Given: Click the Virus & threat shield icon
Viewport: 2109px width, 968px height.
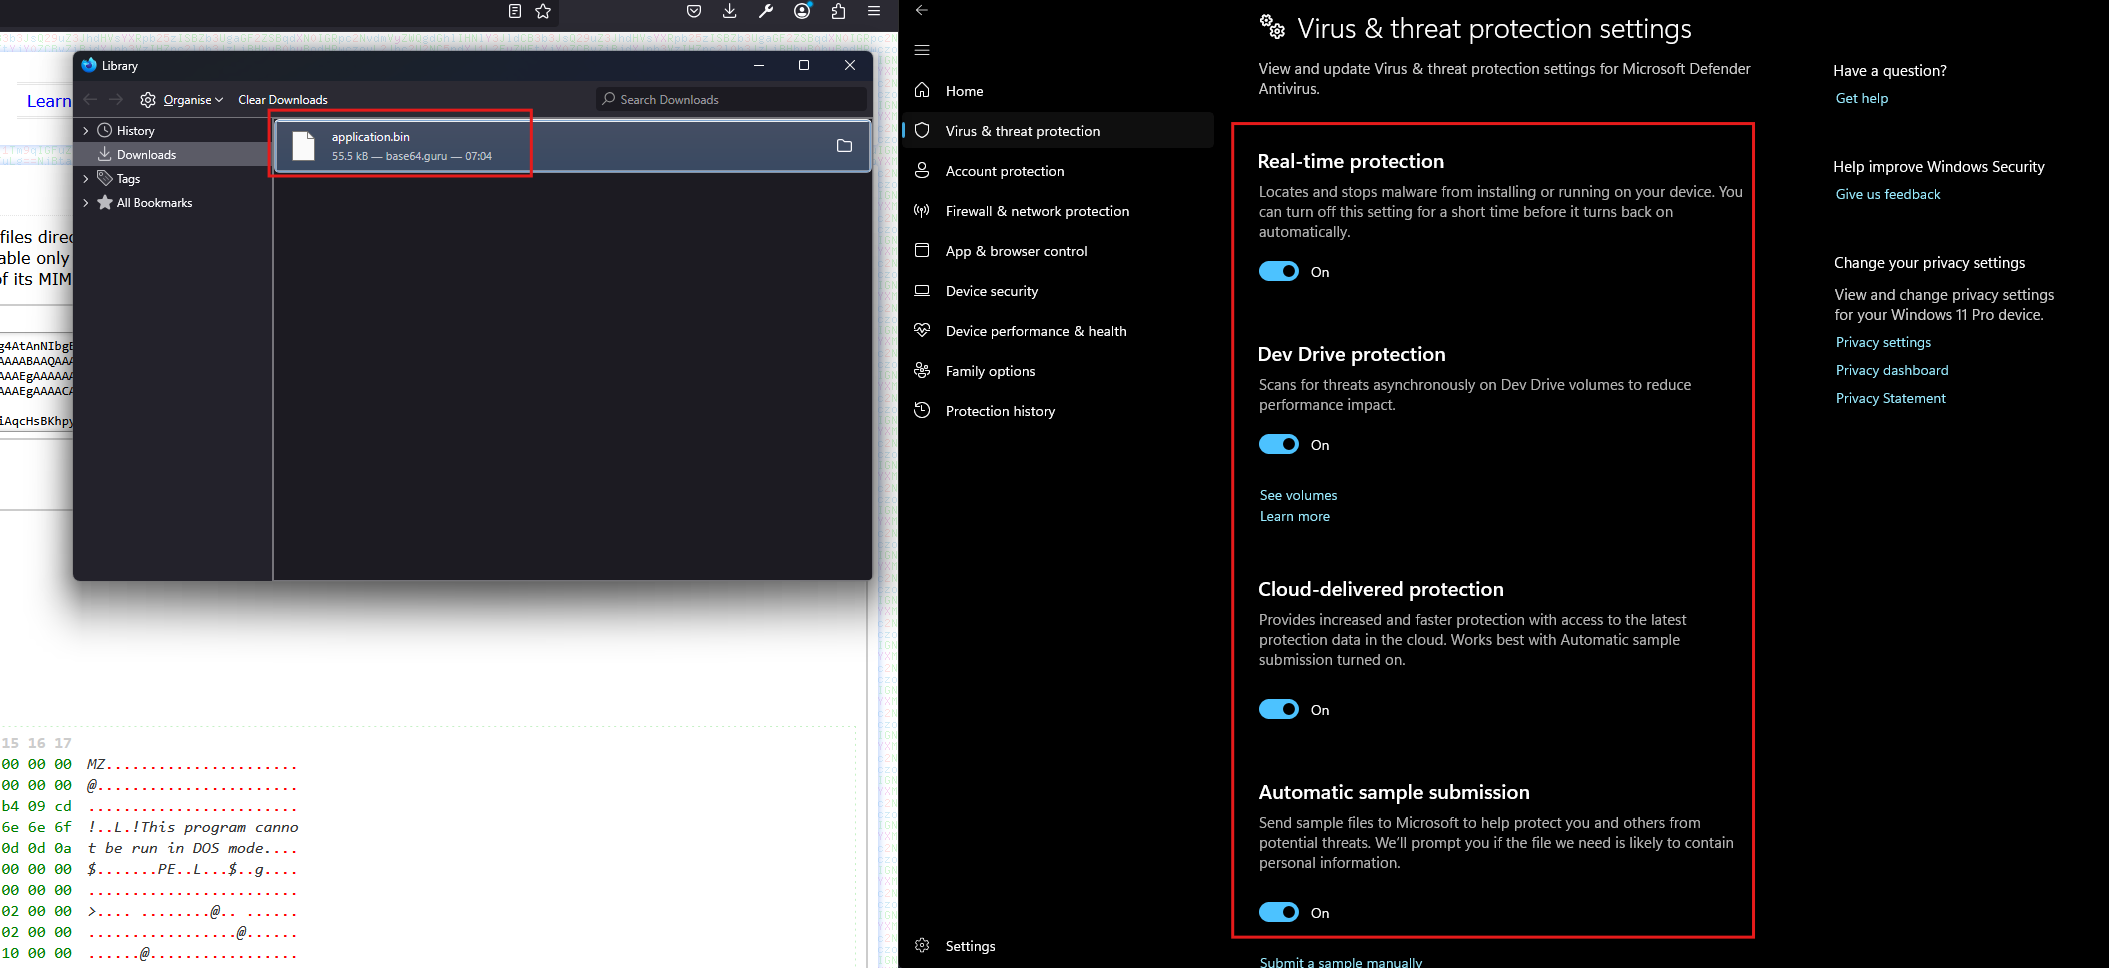Looking at the screenshot, I should click(922, 130).
